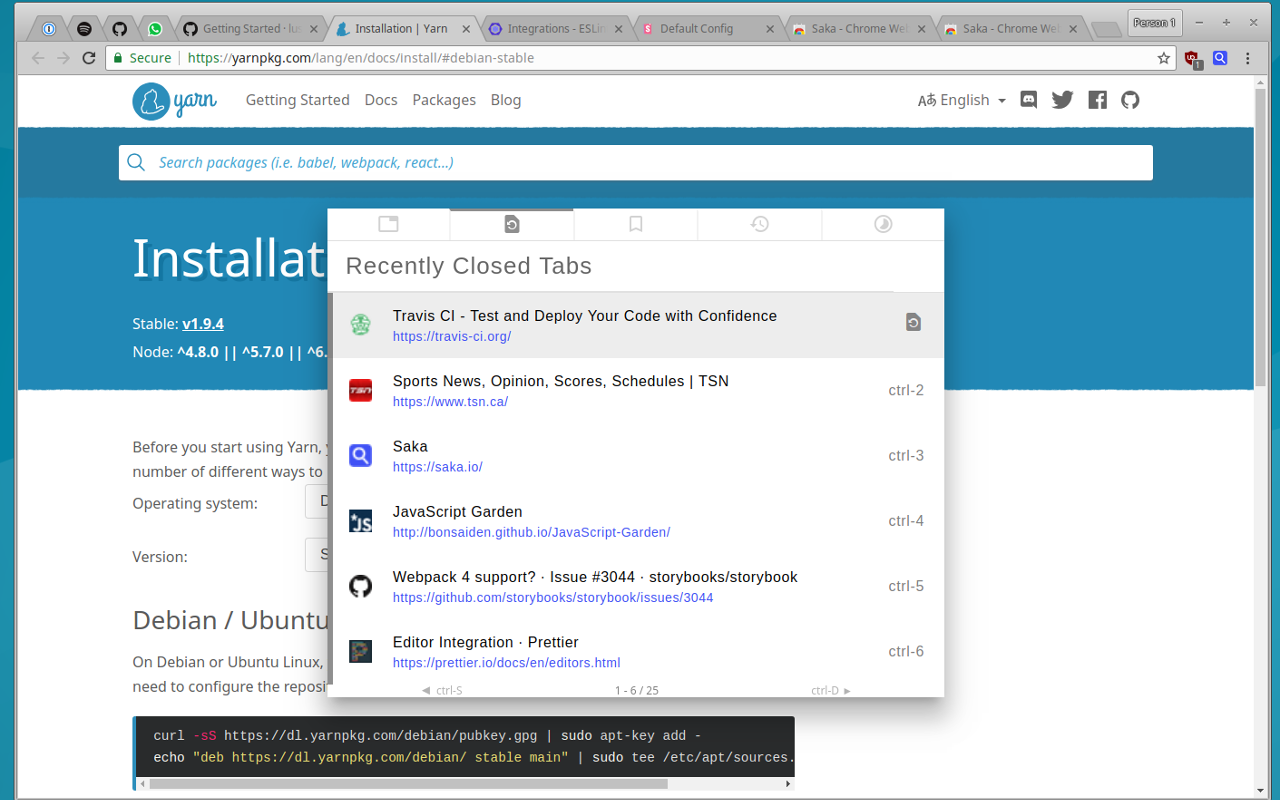
Task: Click the bonsaiden.github.io JavaScript-Garden URL
Action: click(531, 532)
